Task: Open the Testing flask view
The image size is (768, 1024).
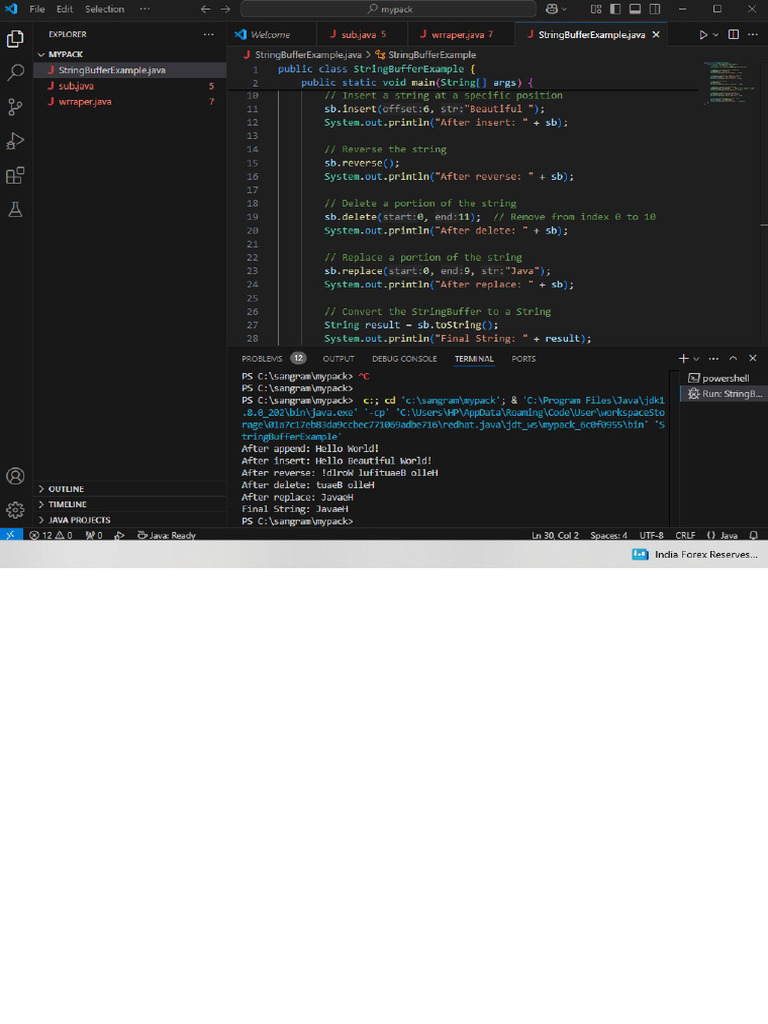Action: [15, 210]
